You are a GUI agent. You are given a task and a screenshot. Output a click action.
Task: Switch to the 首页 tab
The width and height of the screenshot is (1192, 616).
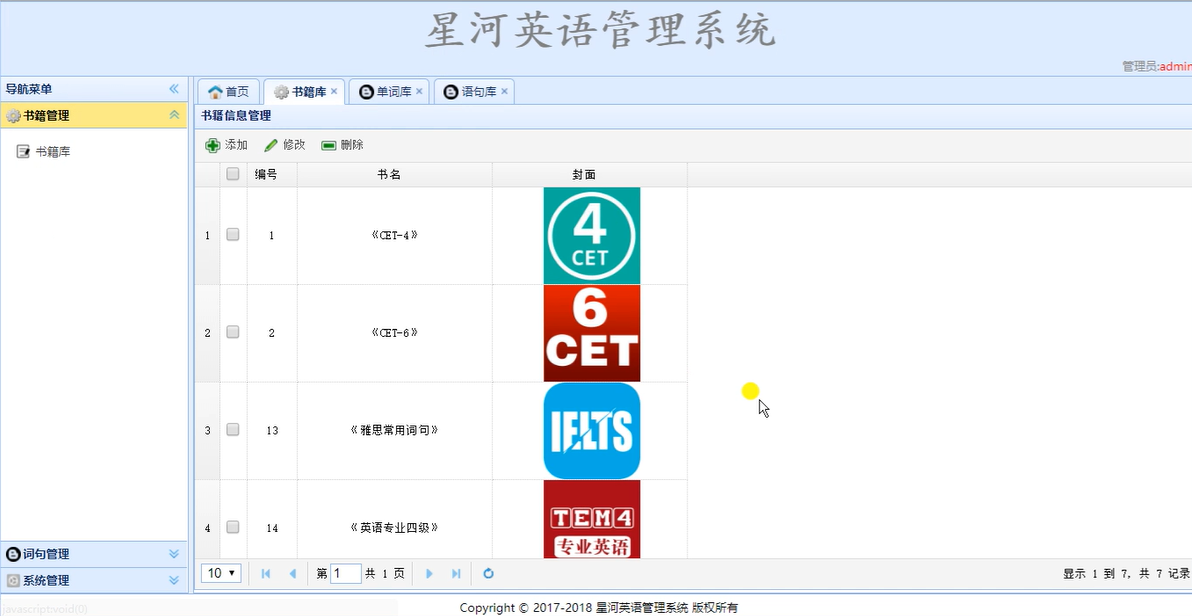coord(229,92)
